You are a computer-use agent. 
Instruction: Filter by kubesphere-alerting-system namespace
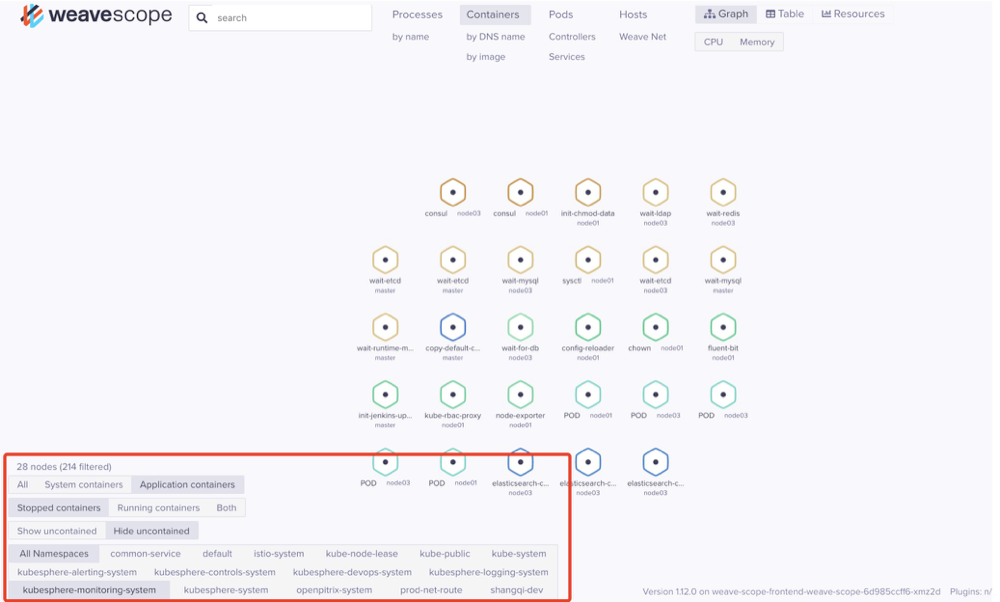[x=77, y=573]
